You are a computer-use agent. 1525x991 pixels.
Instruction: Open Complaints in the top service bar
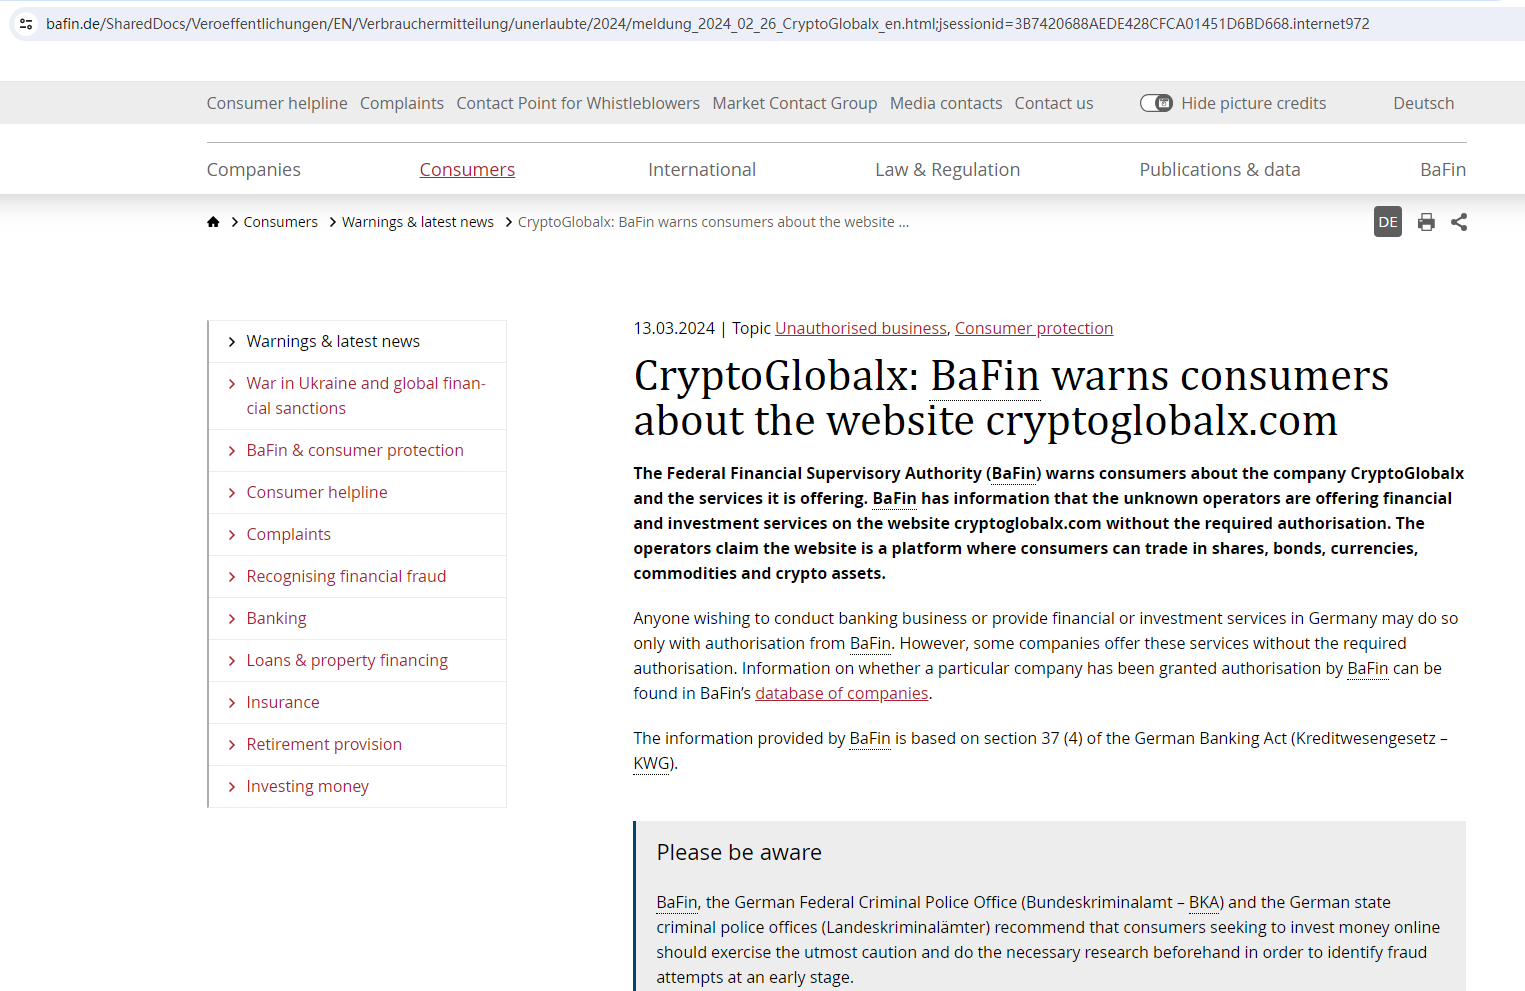pyautogui.click(x=402, y=103)
